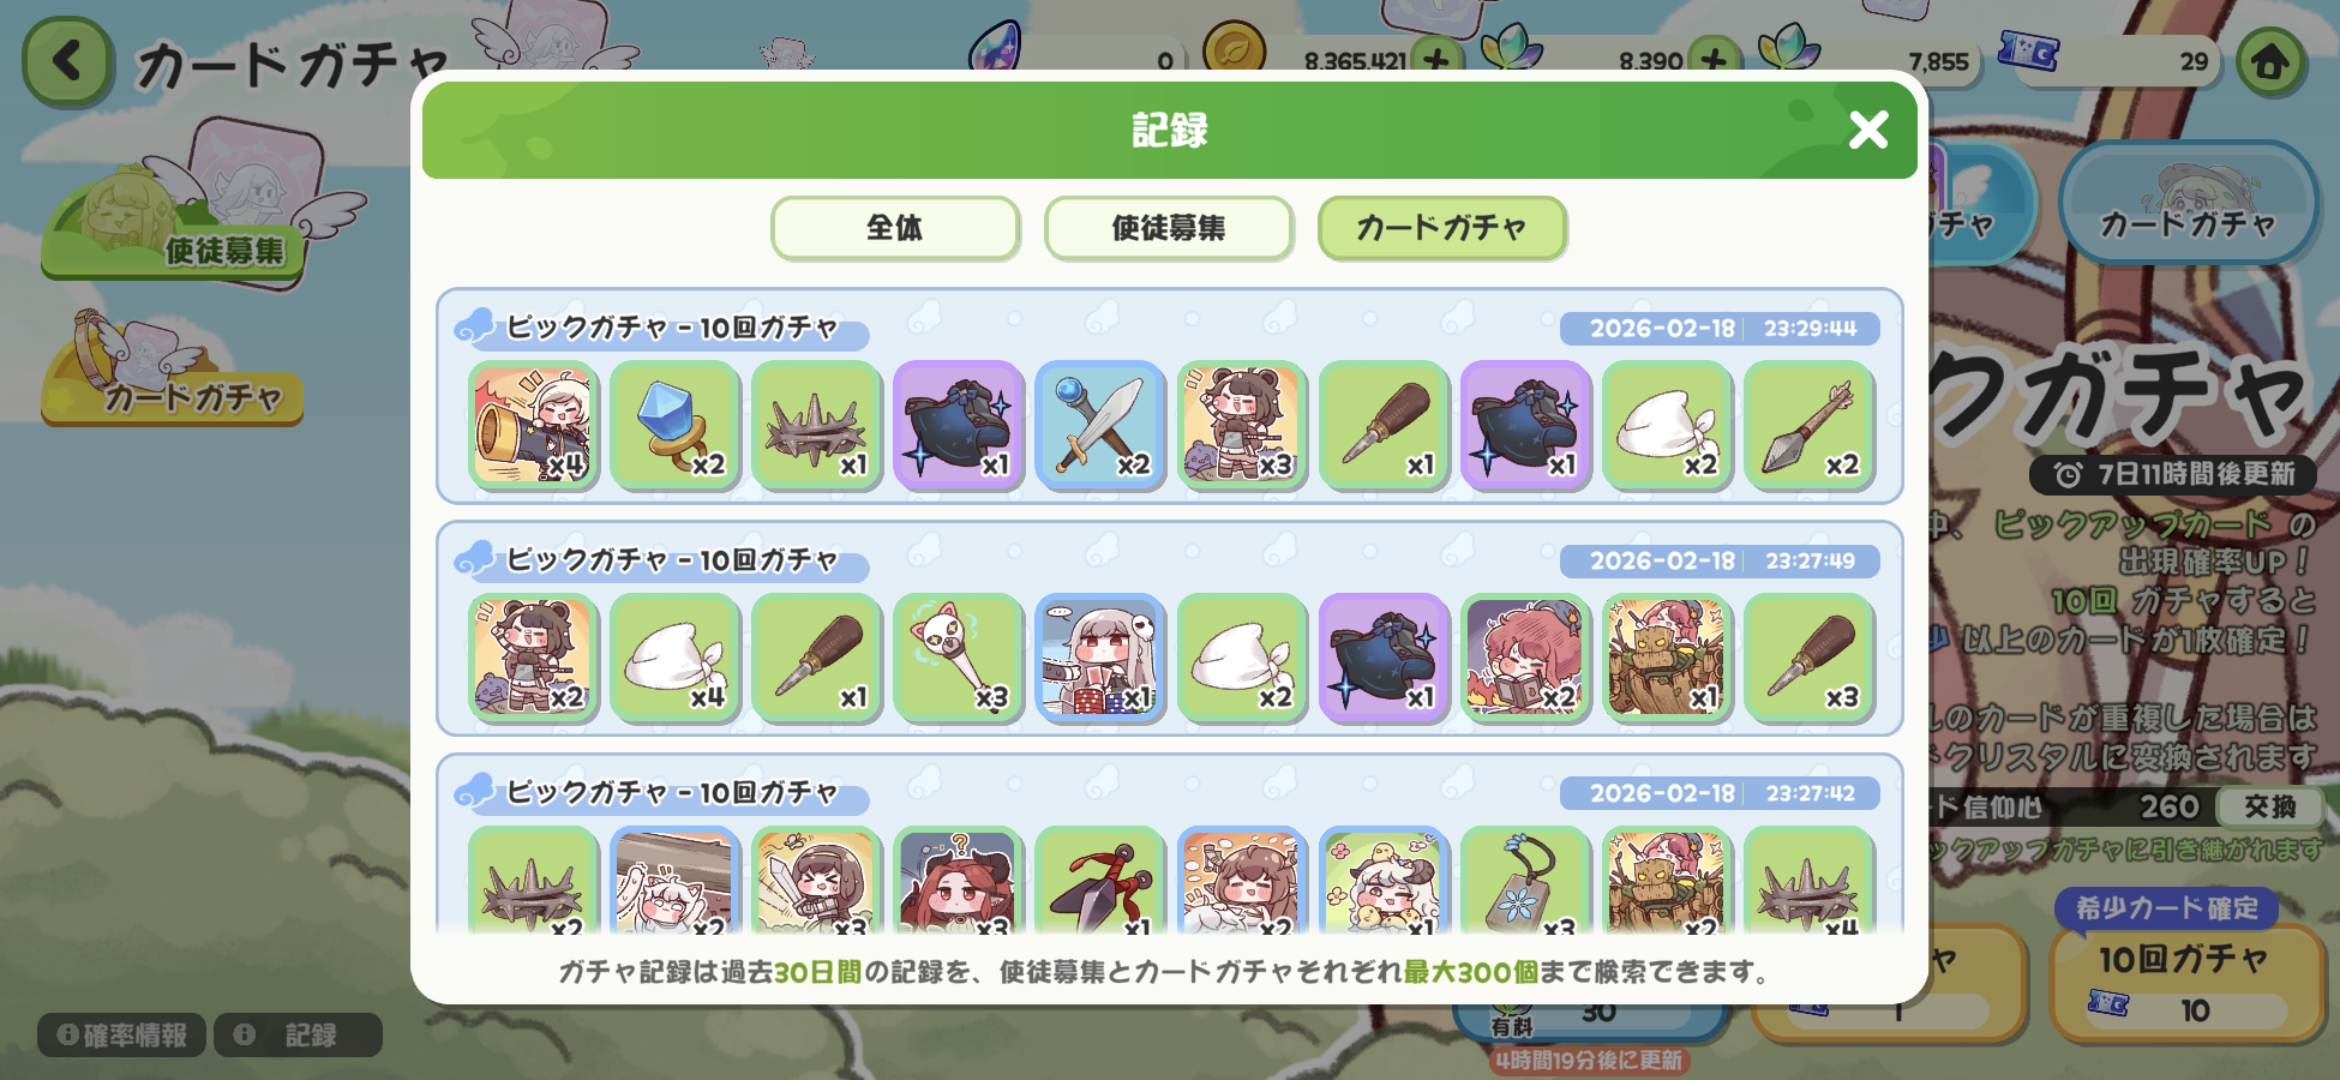Select the crossed sword and staff card
This screenshot has width=2340, height=1080.
tap(1100, 425)
